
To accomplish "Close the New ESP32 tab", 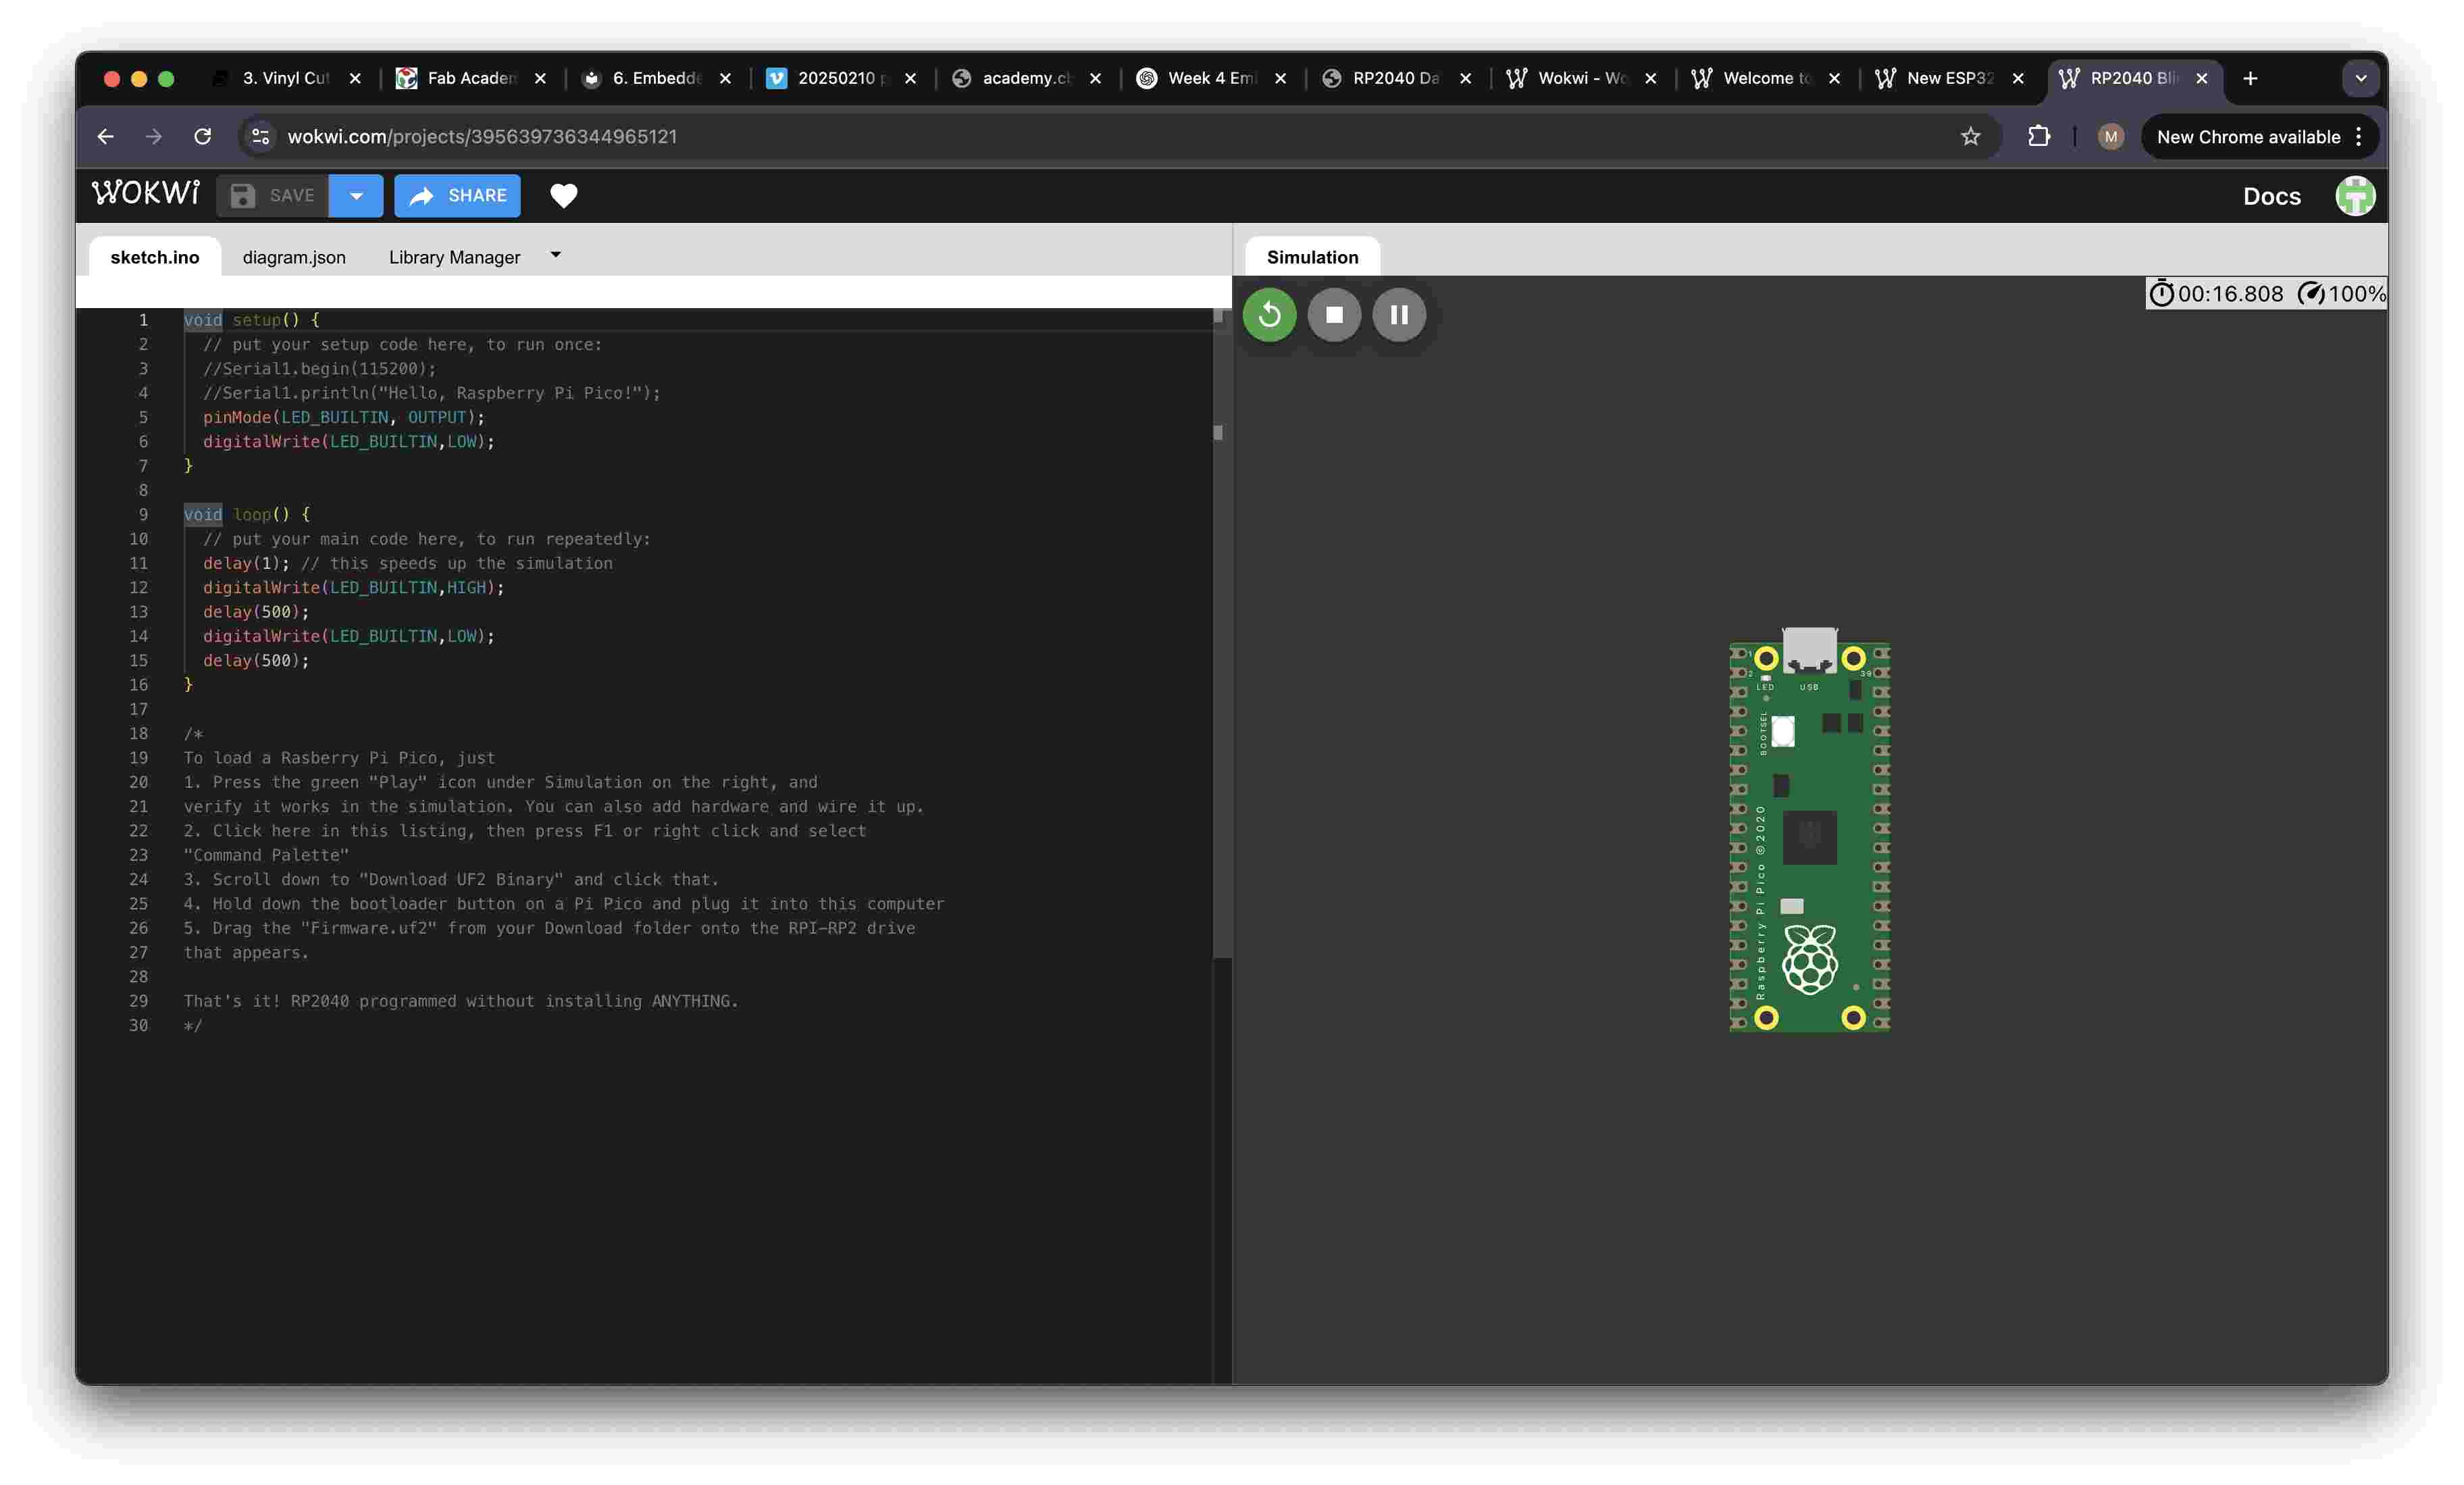I will pyautogui.click(x=2018, y=78).
